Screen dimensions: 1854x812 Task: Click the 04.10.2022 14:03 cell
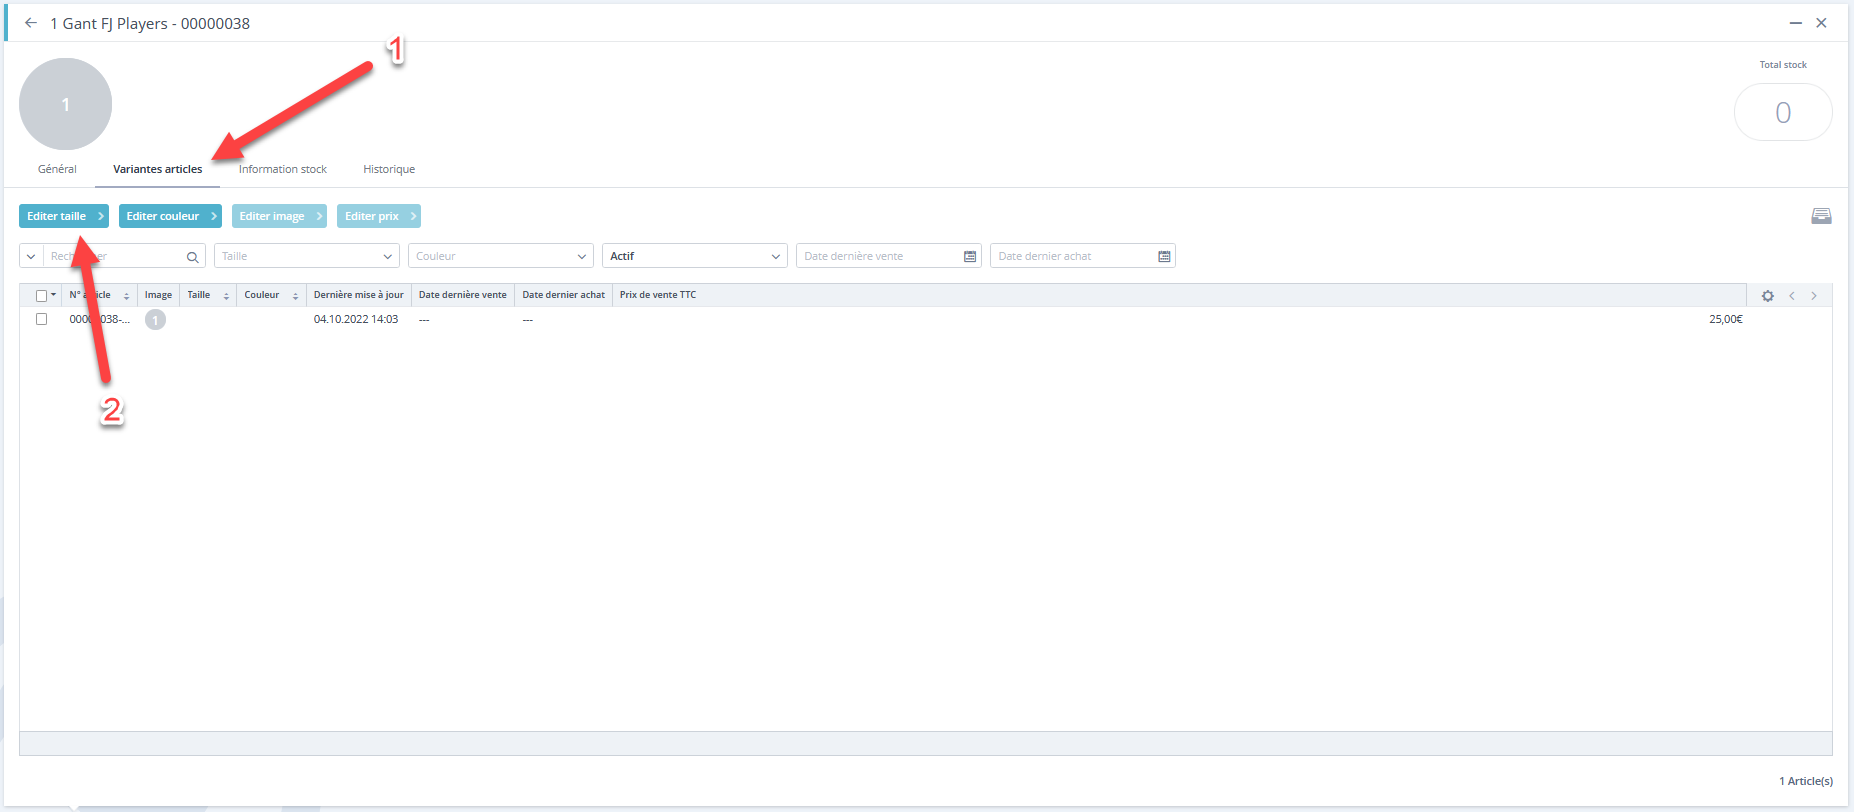tap(356, 320)
